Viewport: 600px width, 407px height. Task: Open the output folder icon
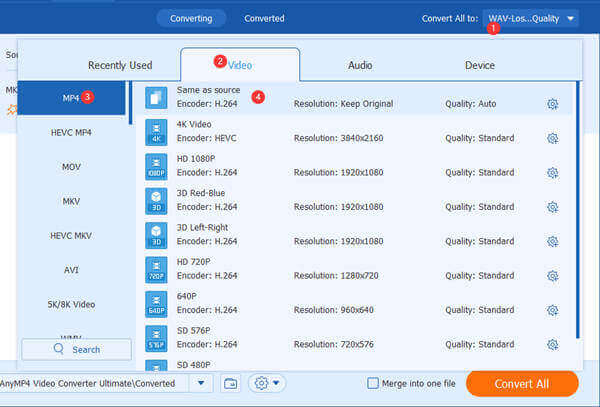tap(230, 383)
